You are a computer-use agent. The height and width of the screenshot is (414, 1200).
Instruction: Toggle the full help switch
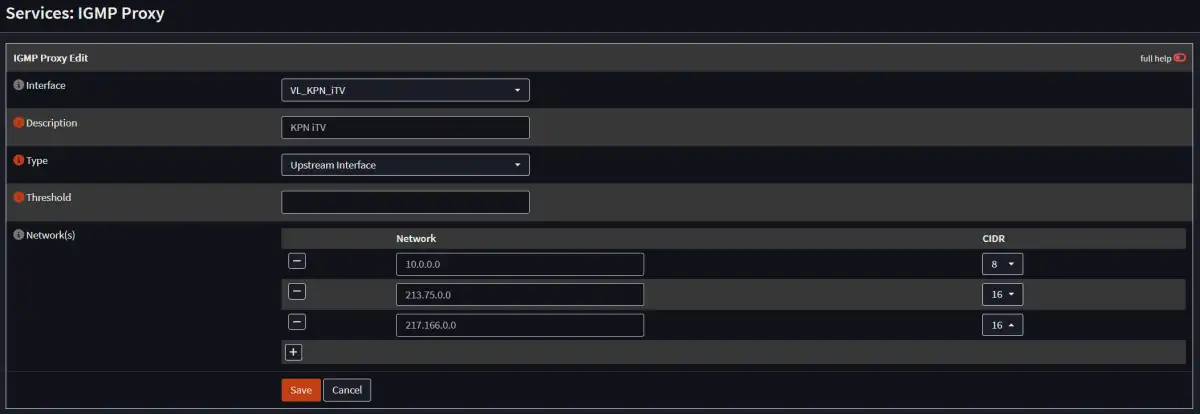pos(1179,58)
